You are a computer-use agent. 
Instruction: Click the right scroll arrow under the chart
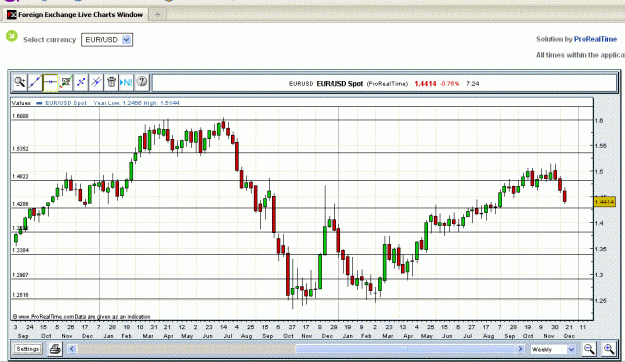click(520, 349)
